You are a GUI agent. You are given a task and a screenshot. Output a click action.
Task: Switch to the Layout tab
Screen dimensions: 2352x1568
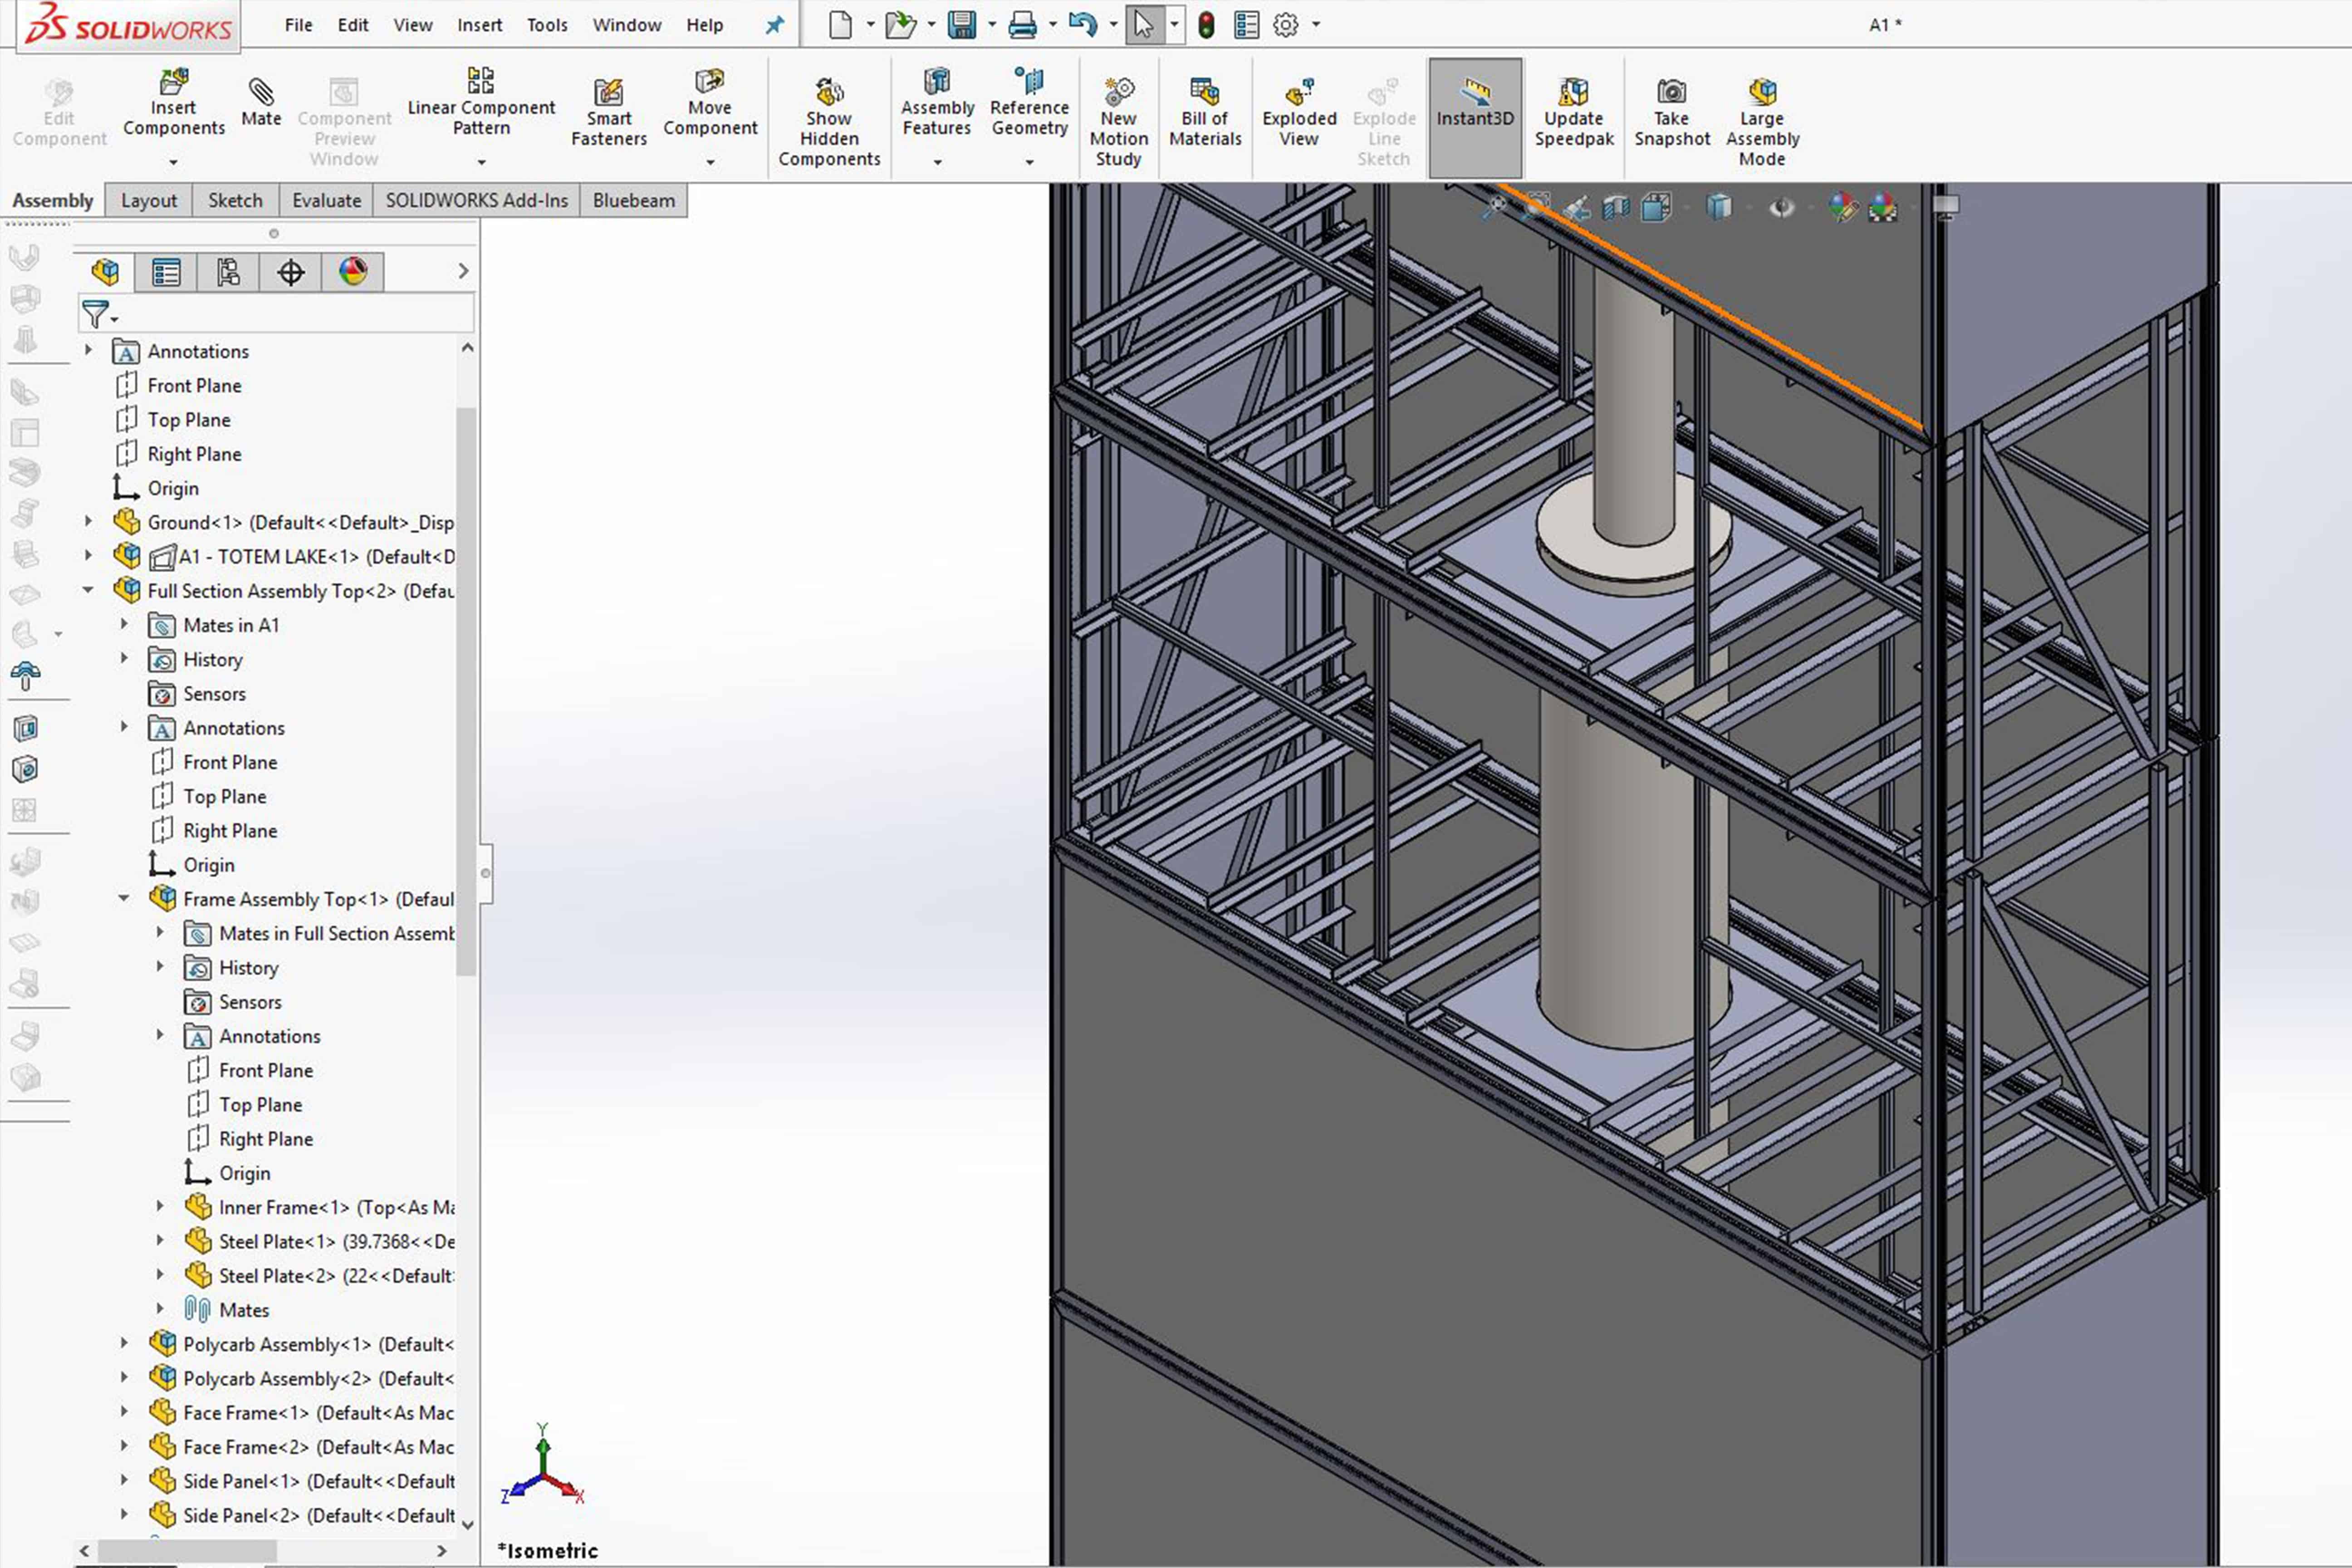149,200
